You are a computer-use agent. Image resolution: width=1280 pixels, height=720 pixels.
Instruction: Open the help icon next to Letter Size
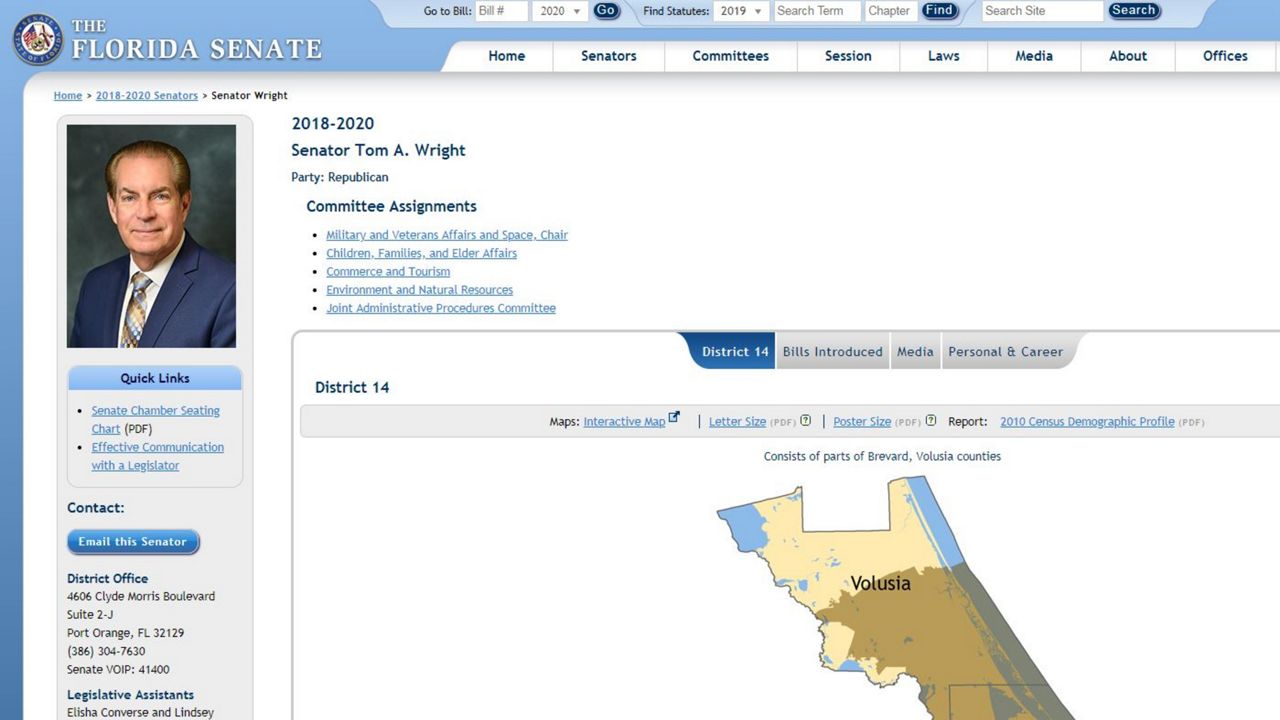point(806,421)
